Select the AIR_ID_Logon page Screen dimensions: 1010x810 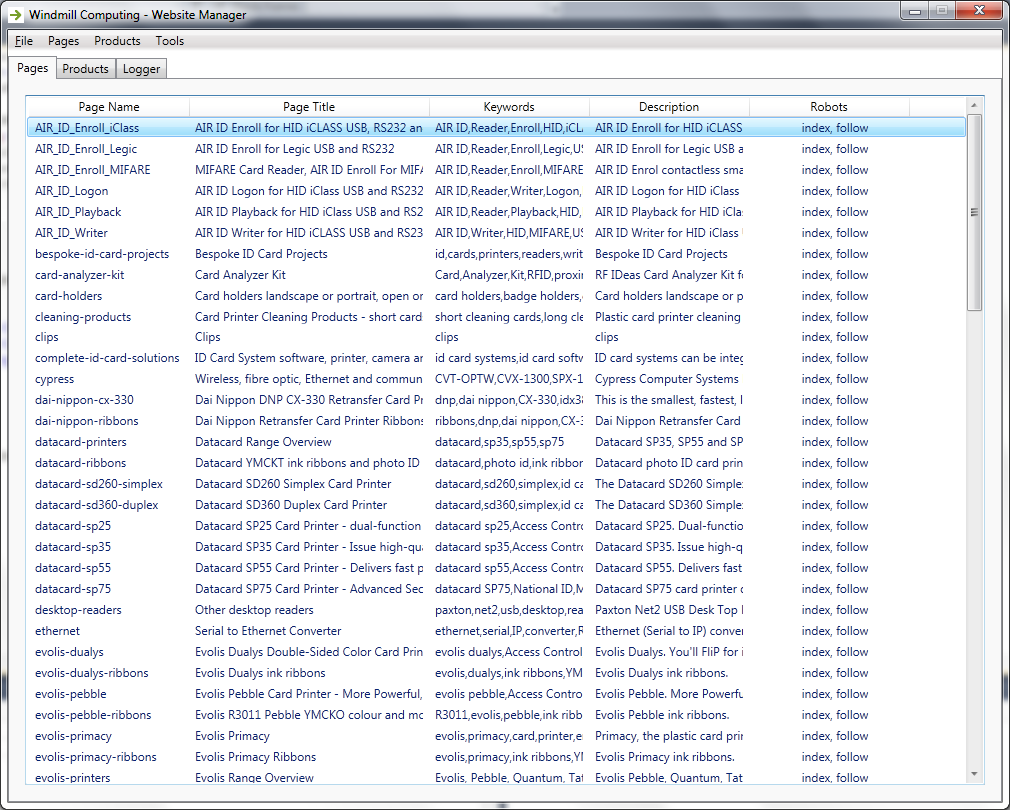tap(71, 191)
